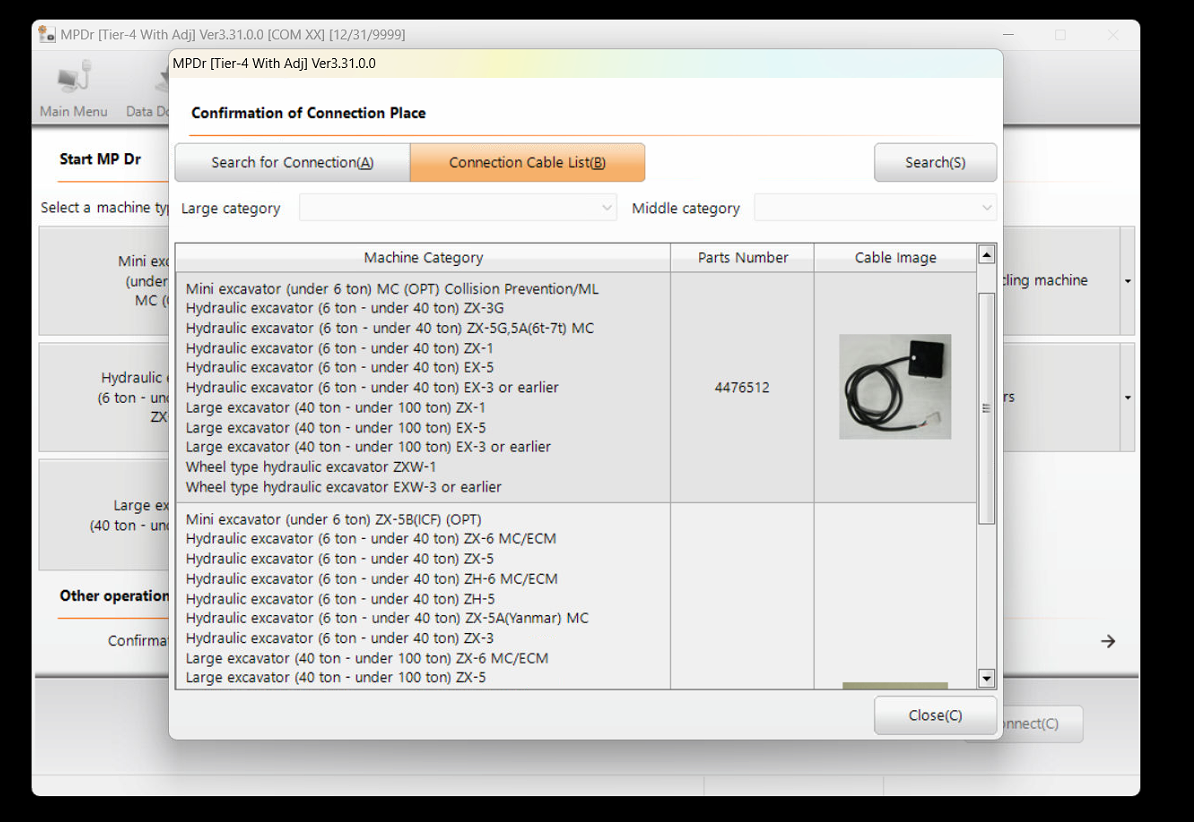The width and height of the screenshot is (1194, 822).
Task: Click the Search(S) button
Action: pos(935,162)
